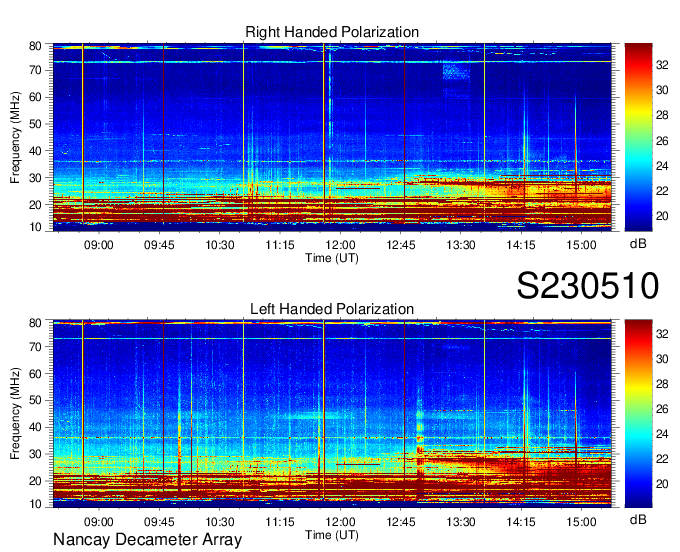
Task: Click Right Handed plot's 12:45 time tick
Action: click(401, 245)
